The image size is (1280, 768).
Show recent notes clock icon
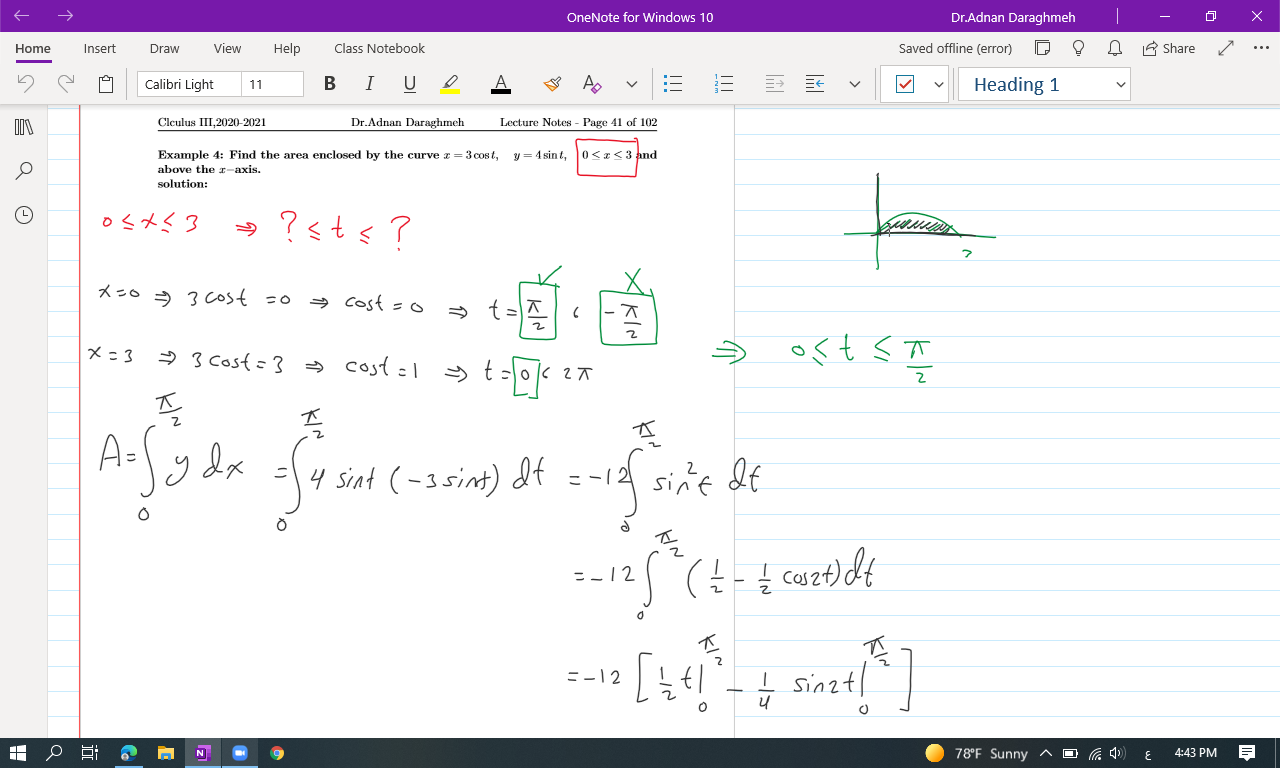point(24,214)
